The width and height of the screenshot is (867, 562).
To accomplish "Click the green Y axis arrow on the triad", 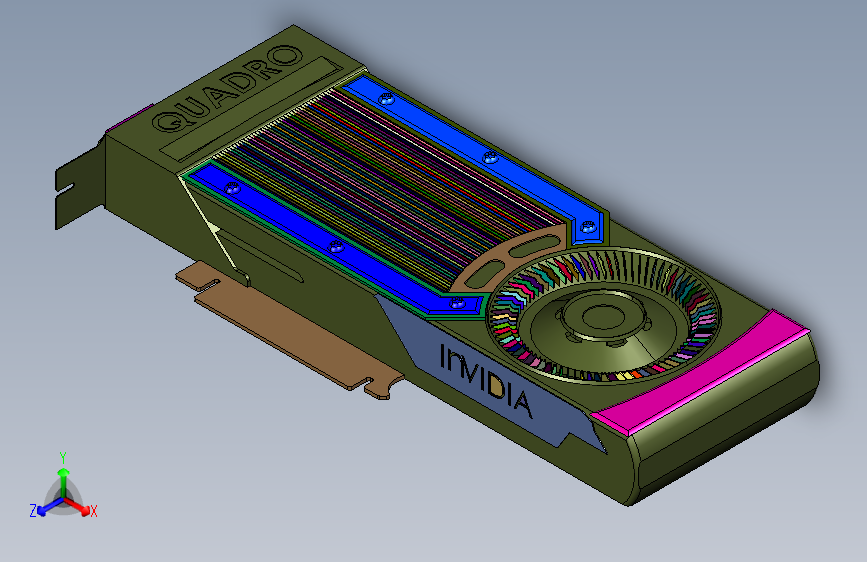I will tap(64, 482).
